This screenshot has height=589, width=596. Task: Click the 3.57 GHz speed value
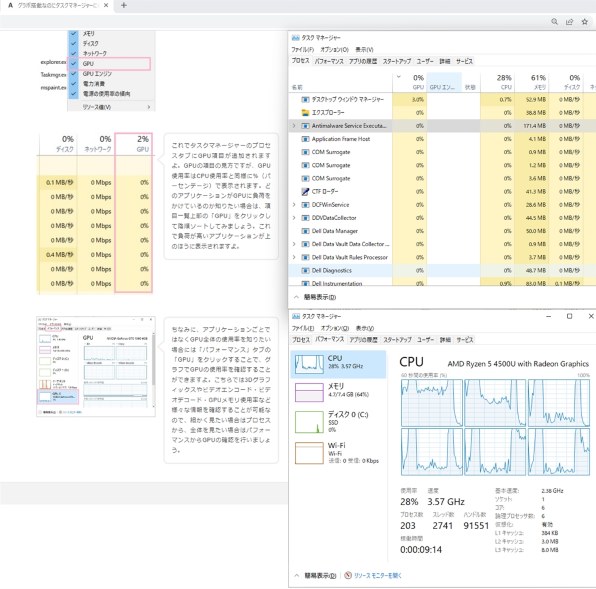click(445, 502)
